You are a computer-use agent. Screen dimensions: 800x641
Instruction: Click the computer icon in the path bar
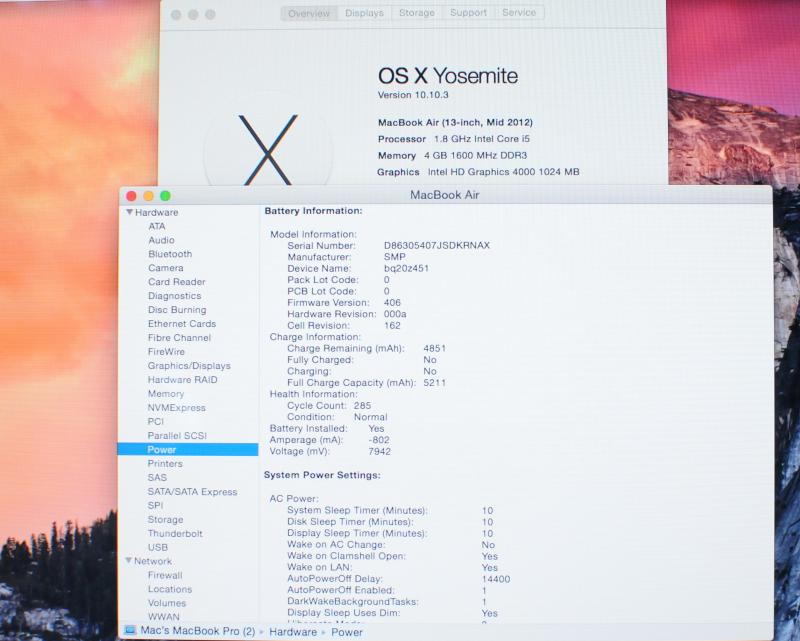point(130,631)
